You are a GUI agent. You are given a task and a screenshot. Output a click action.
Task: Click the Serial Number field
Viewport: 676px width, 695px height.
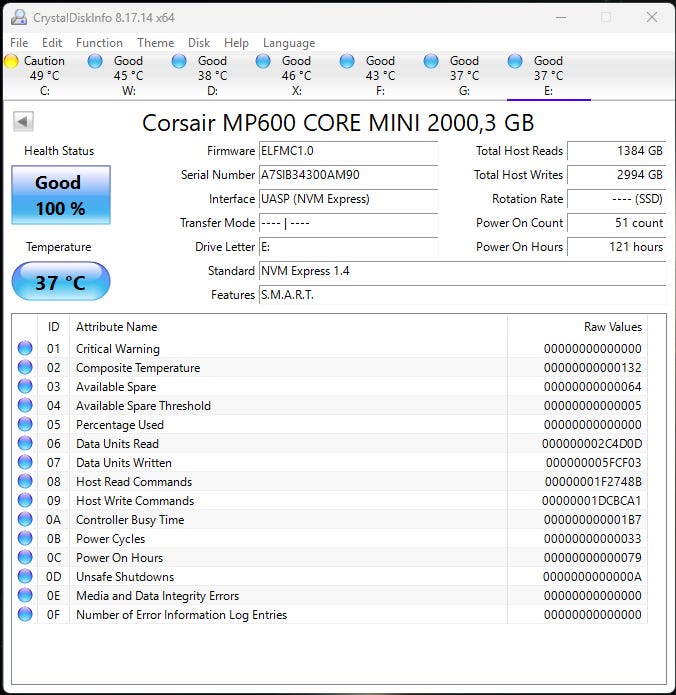click(x=348, y=175)
